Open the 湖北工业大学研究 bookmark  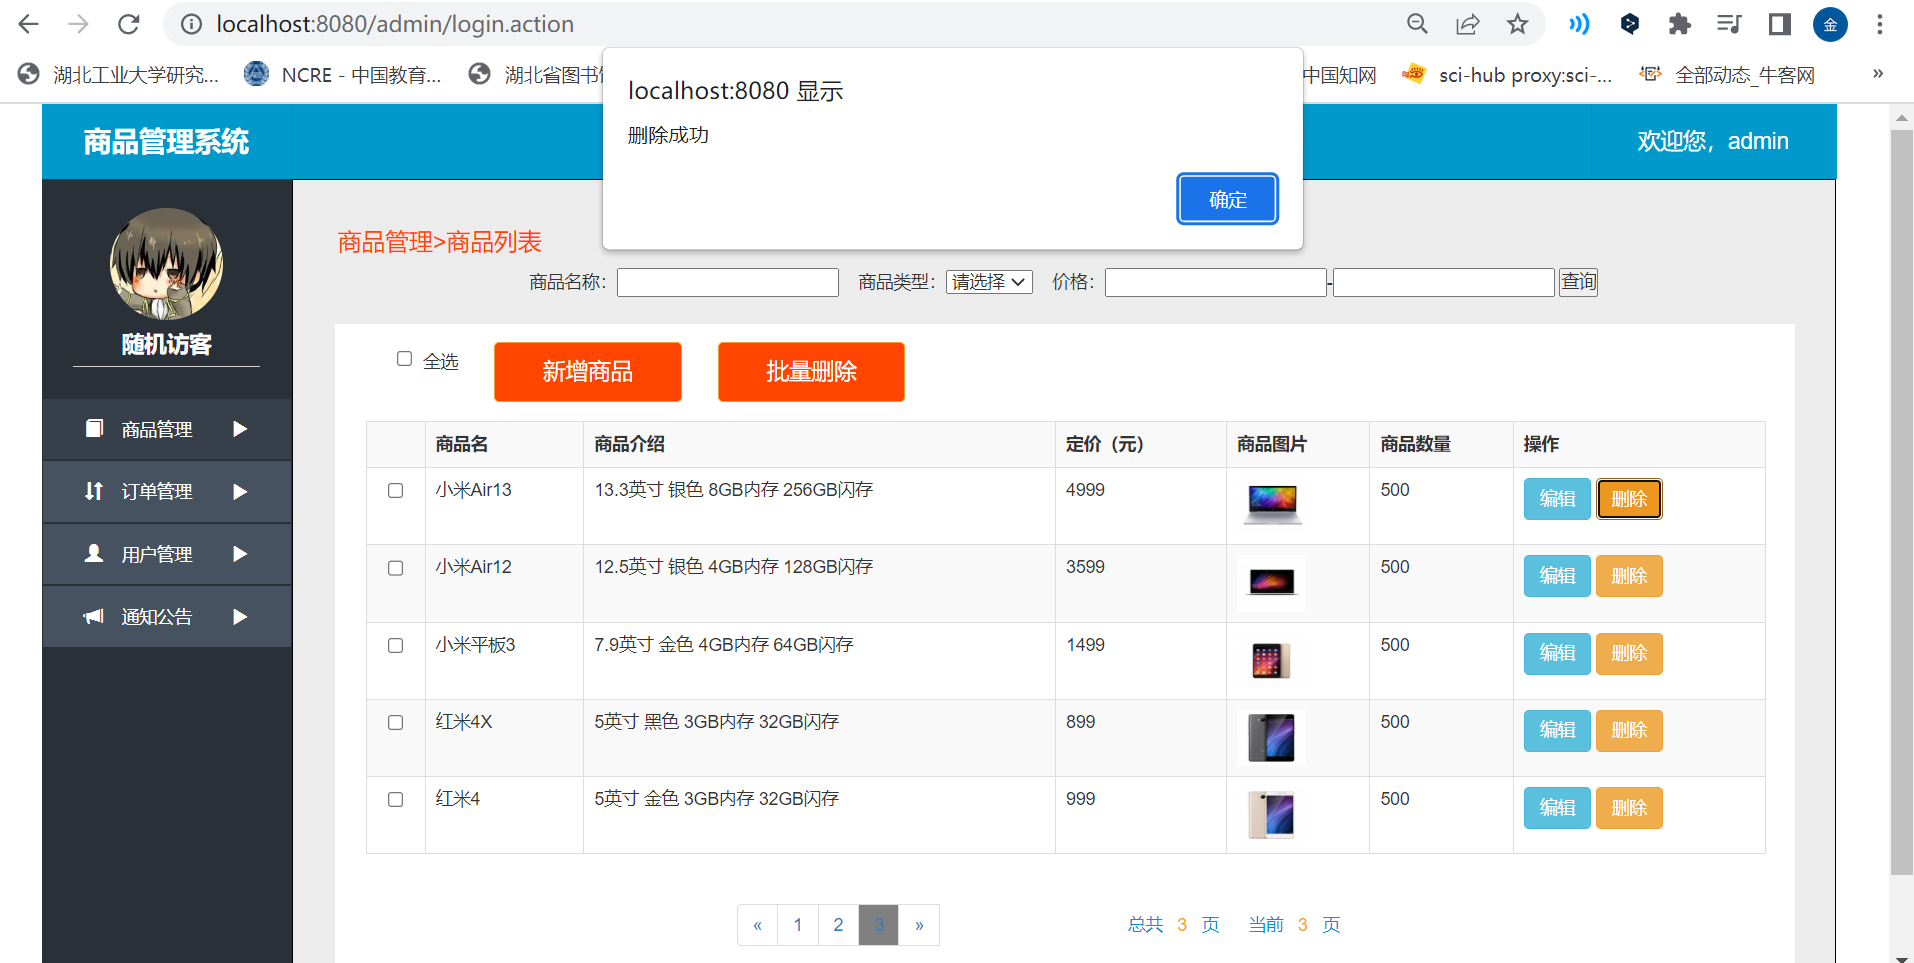(119, 74)
